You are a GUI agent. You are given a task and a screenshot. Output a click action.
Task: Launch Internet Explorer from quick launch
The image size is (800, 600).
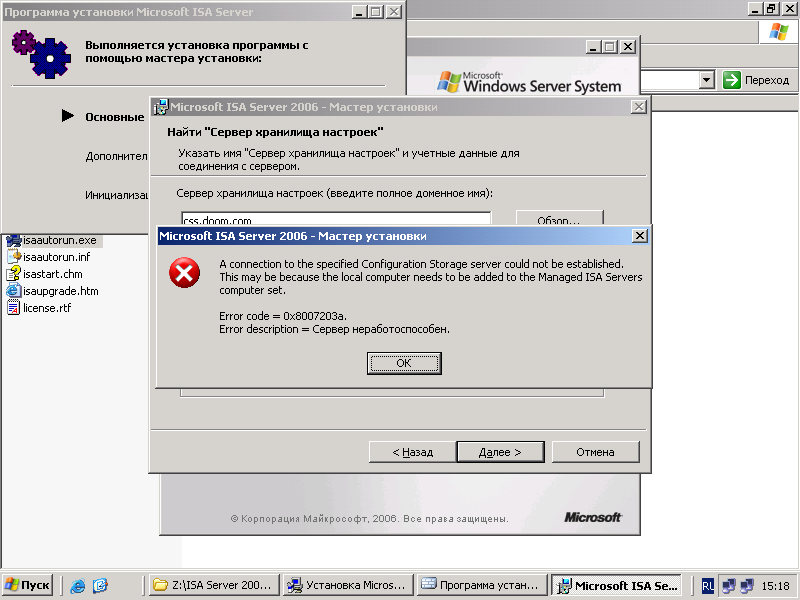(x=78, y=585)
